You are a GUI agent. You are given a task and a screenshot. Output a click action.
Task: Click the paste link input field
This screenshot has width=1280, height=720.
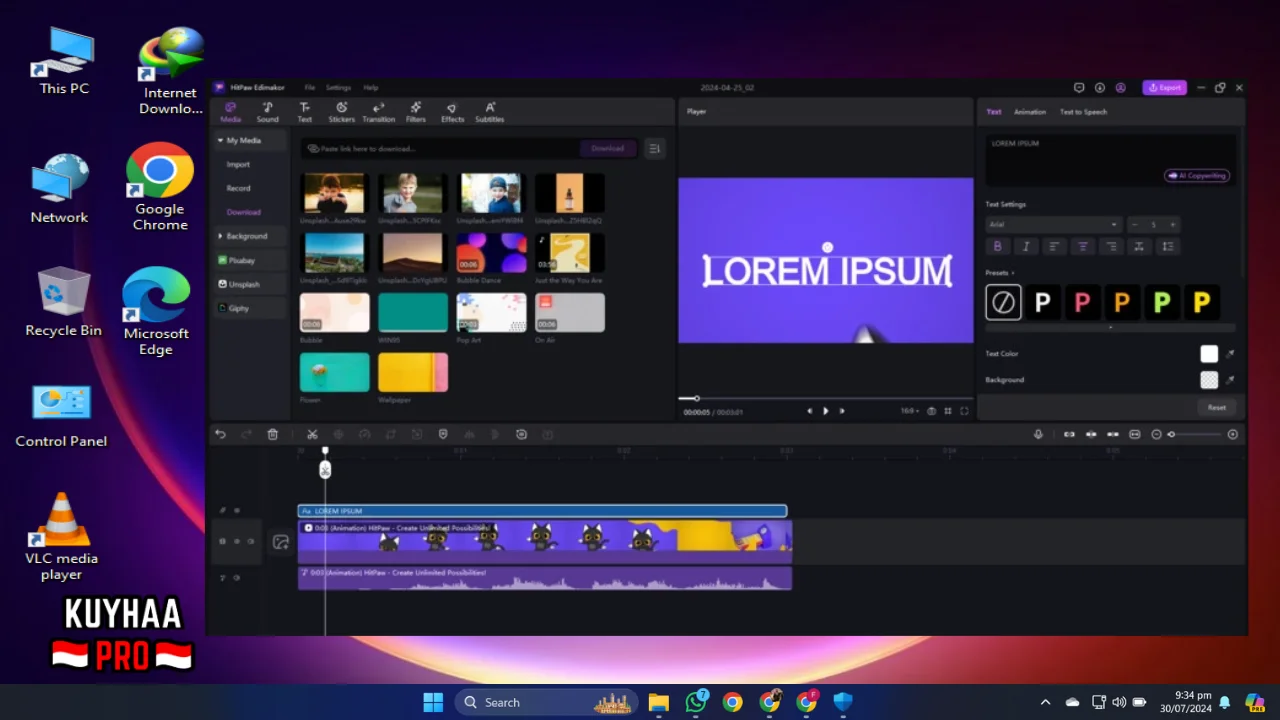tap(440, 148)
